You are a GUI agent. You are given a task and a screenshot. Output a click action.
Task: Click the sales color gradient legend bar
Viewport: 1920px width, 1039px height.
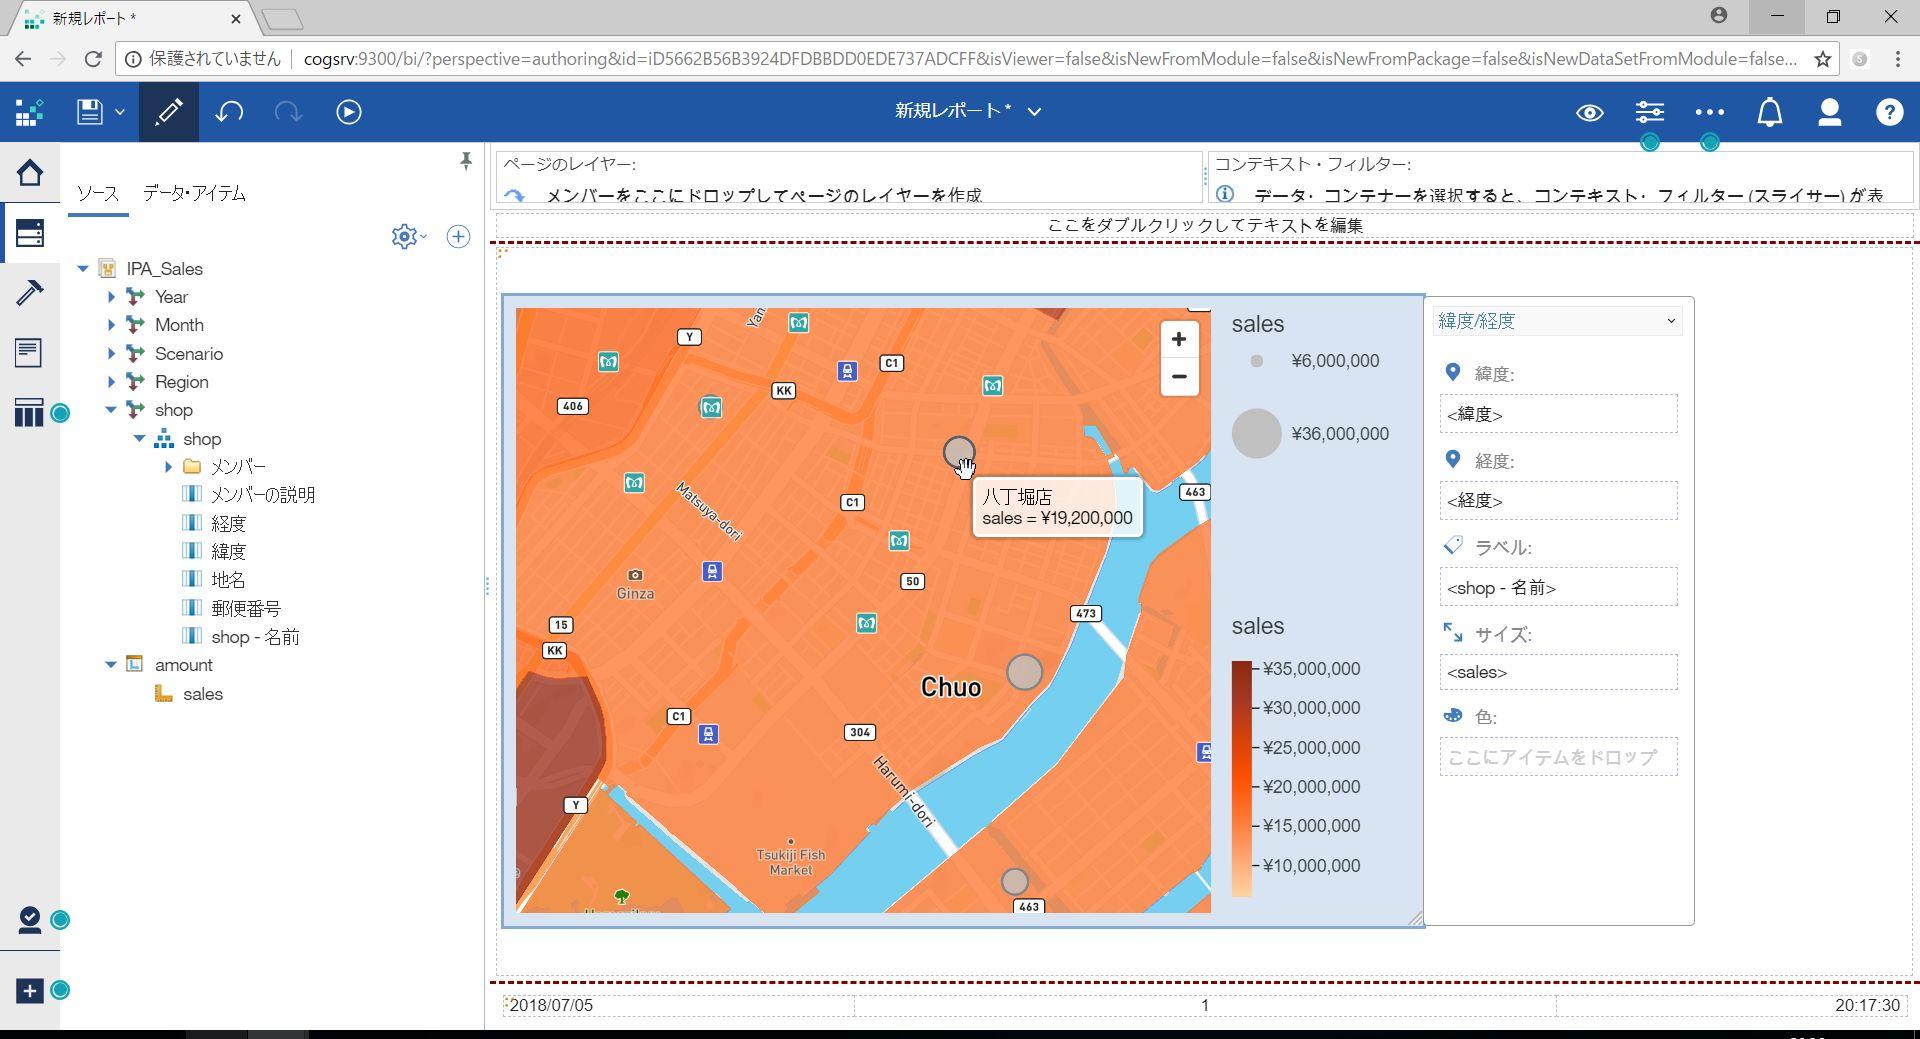1241,779
